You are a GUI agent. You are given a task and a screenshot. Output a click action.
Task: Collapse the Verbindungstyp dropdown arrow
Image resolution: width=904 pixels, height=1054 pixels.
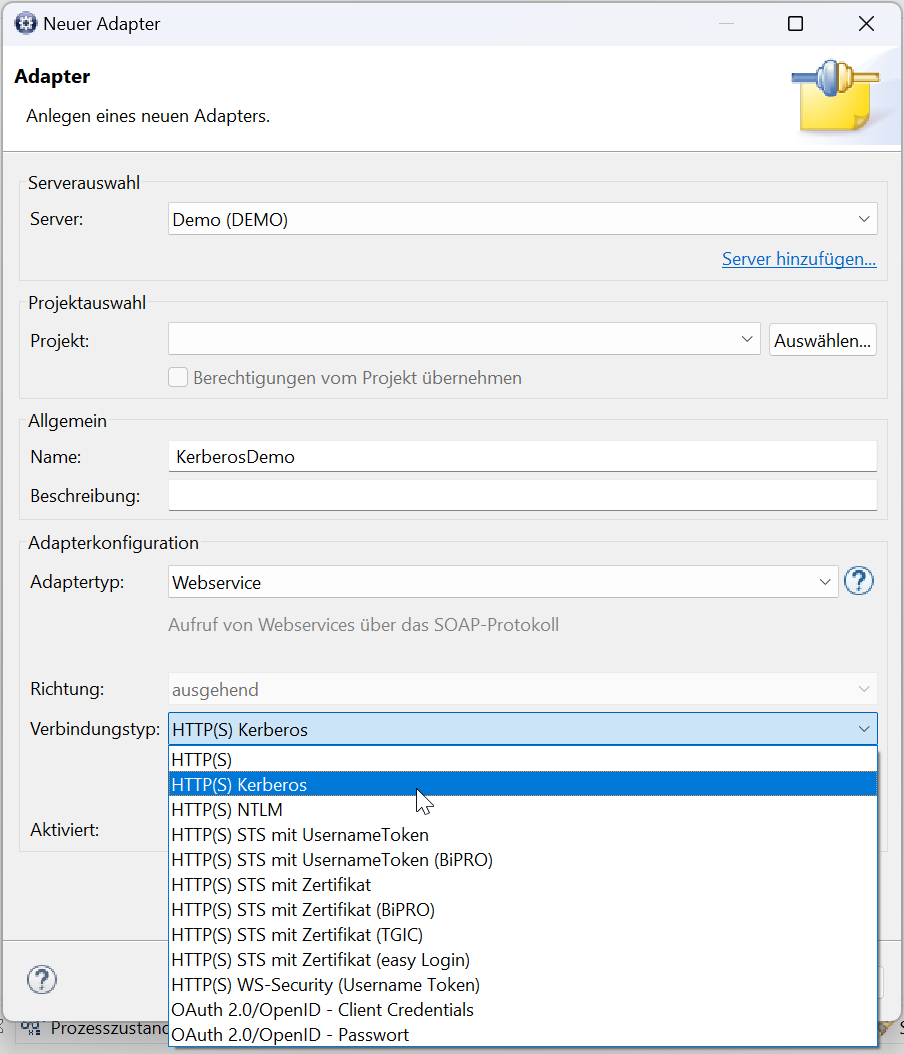[864, 729]
